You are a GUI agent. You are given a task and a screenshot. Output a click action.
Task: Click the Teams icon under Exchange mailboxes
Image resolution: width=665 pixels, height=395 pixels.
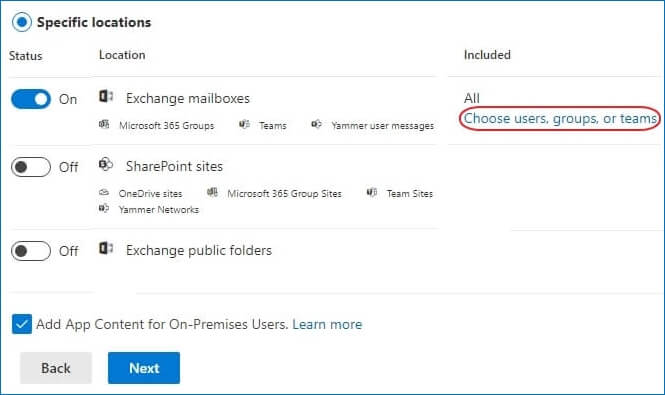[244, 124]
